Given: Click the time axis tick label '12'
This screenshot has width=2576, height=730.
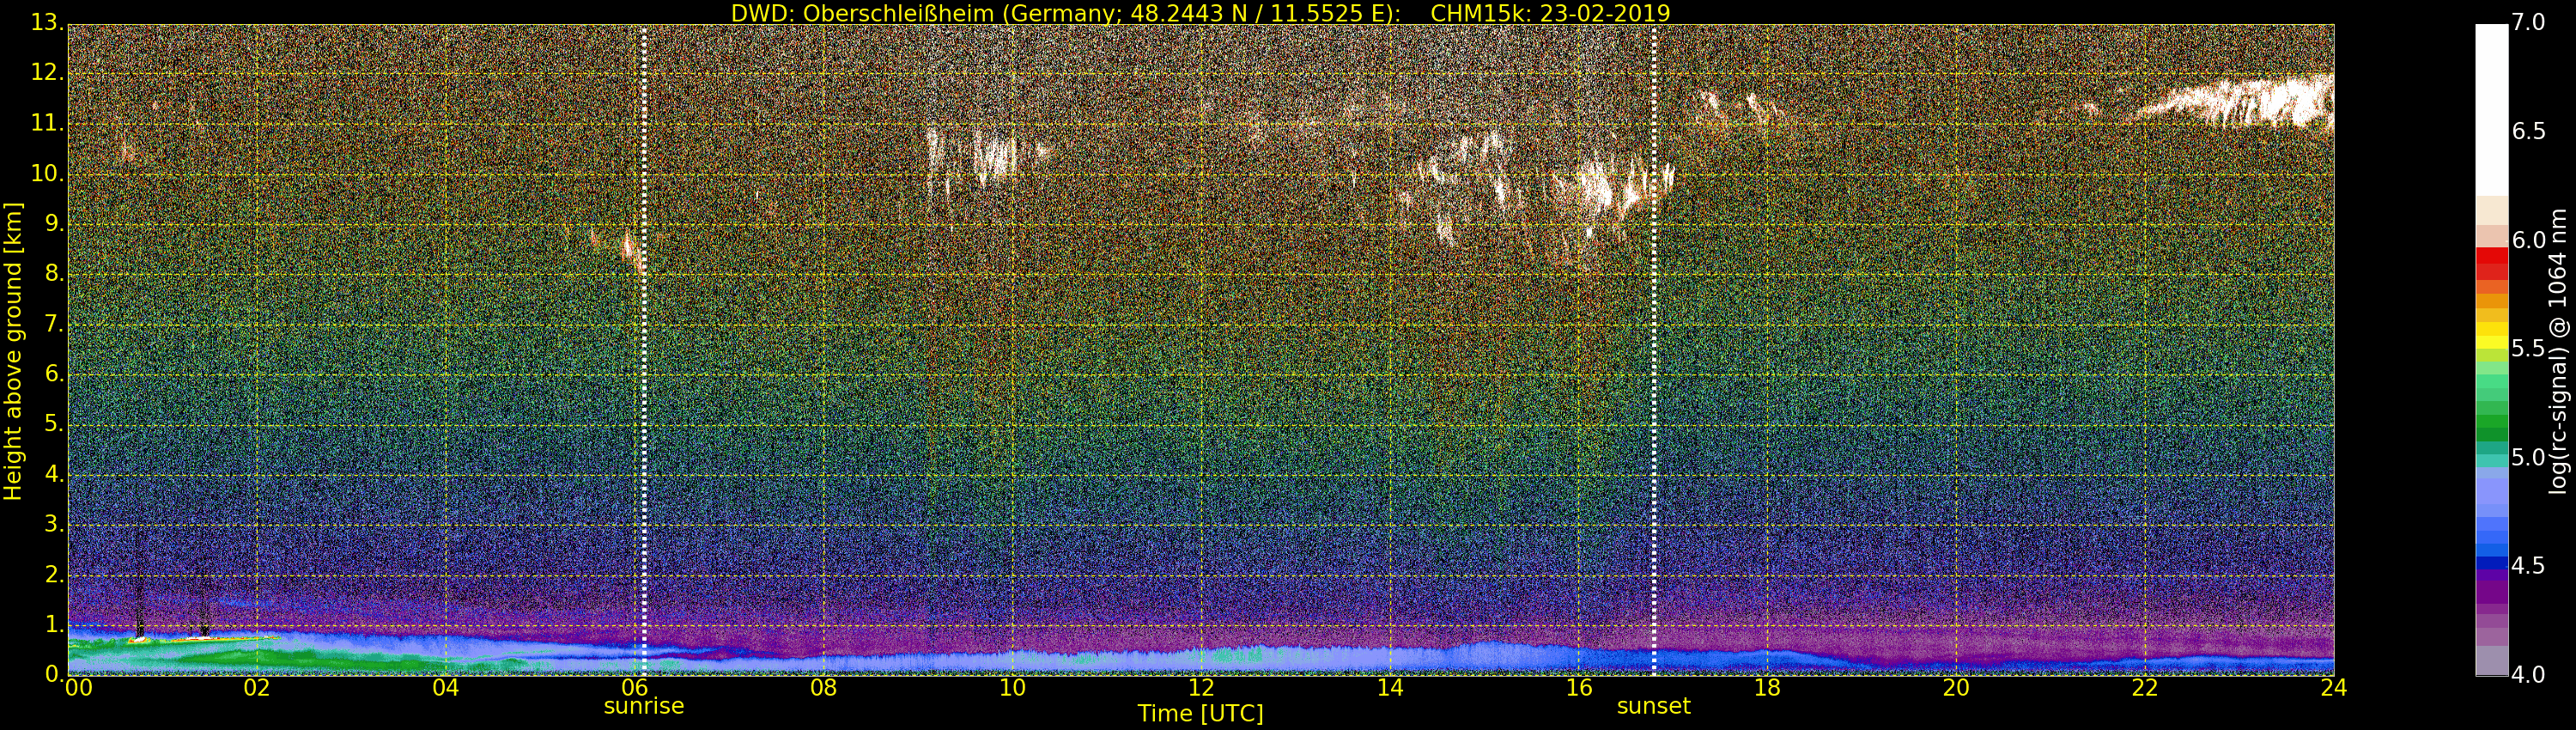Looking at the screenshot, I should [x=1201, y=688].
